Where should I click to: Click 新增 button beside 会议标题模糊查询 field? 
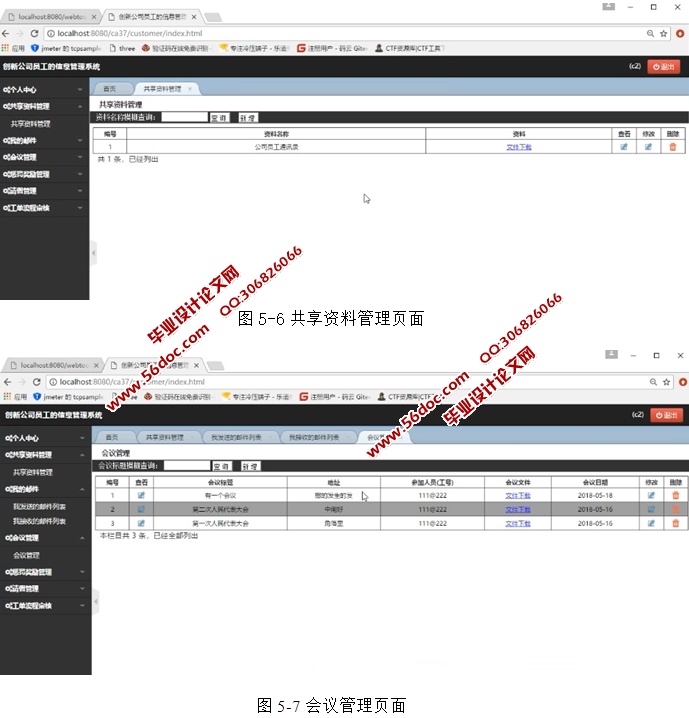tap(249, 466)
